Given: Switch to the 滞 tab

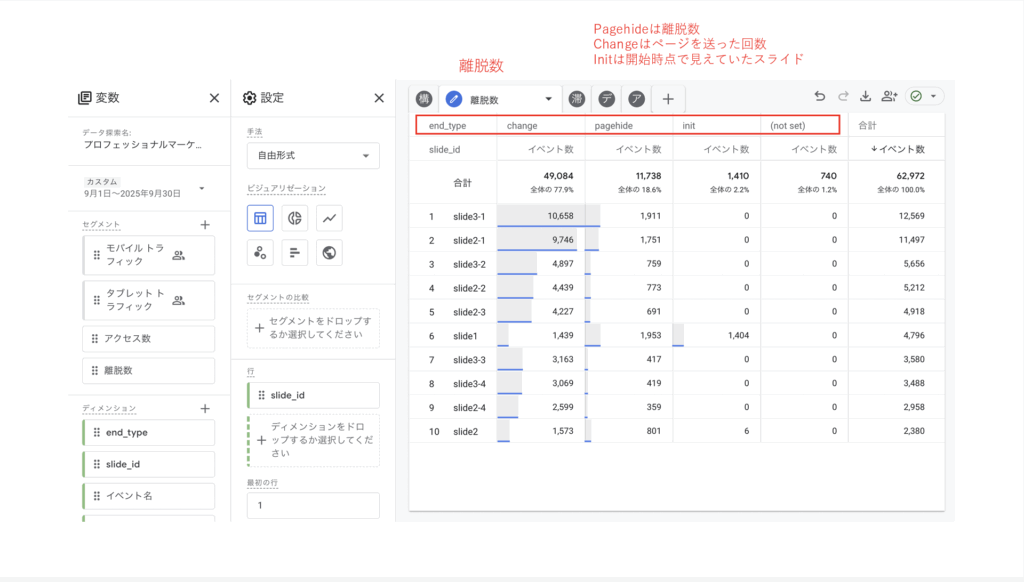Looking at the screenshot, I should pos(577,99).
